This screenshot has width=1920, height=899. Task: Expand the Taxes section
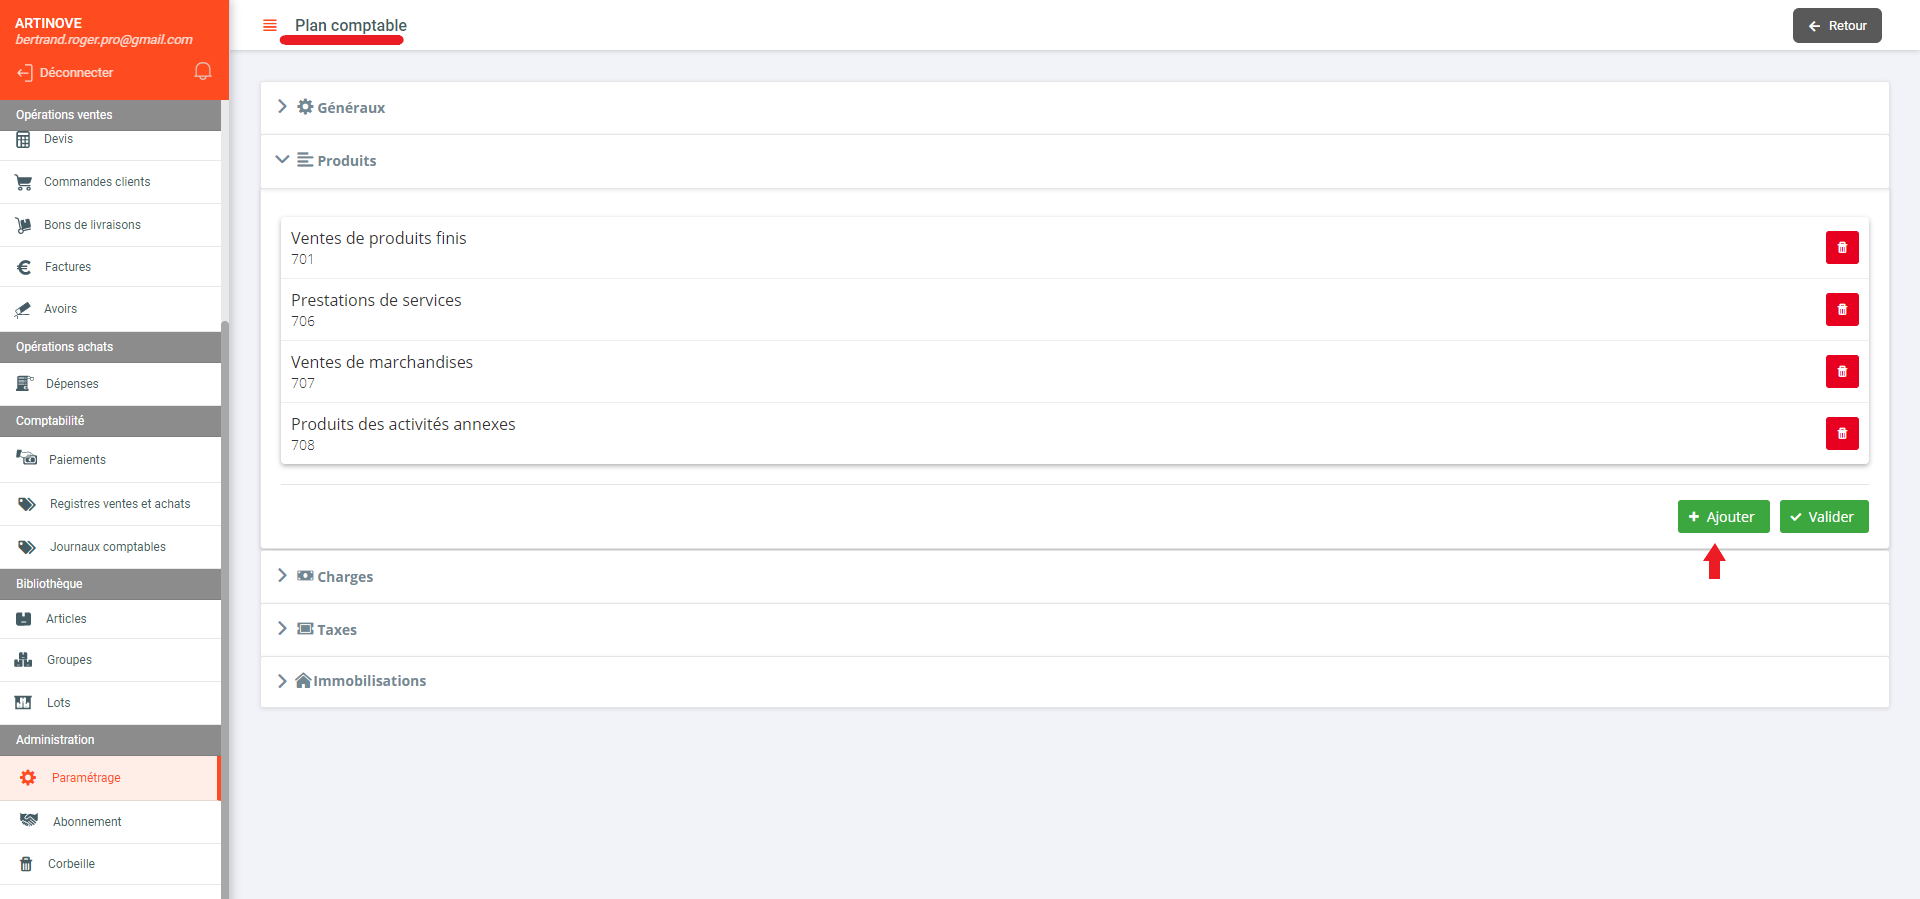282,629
